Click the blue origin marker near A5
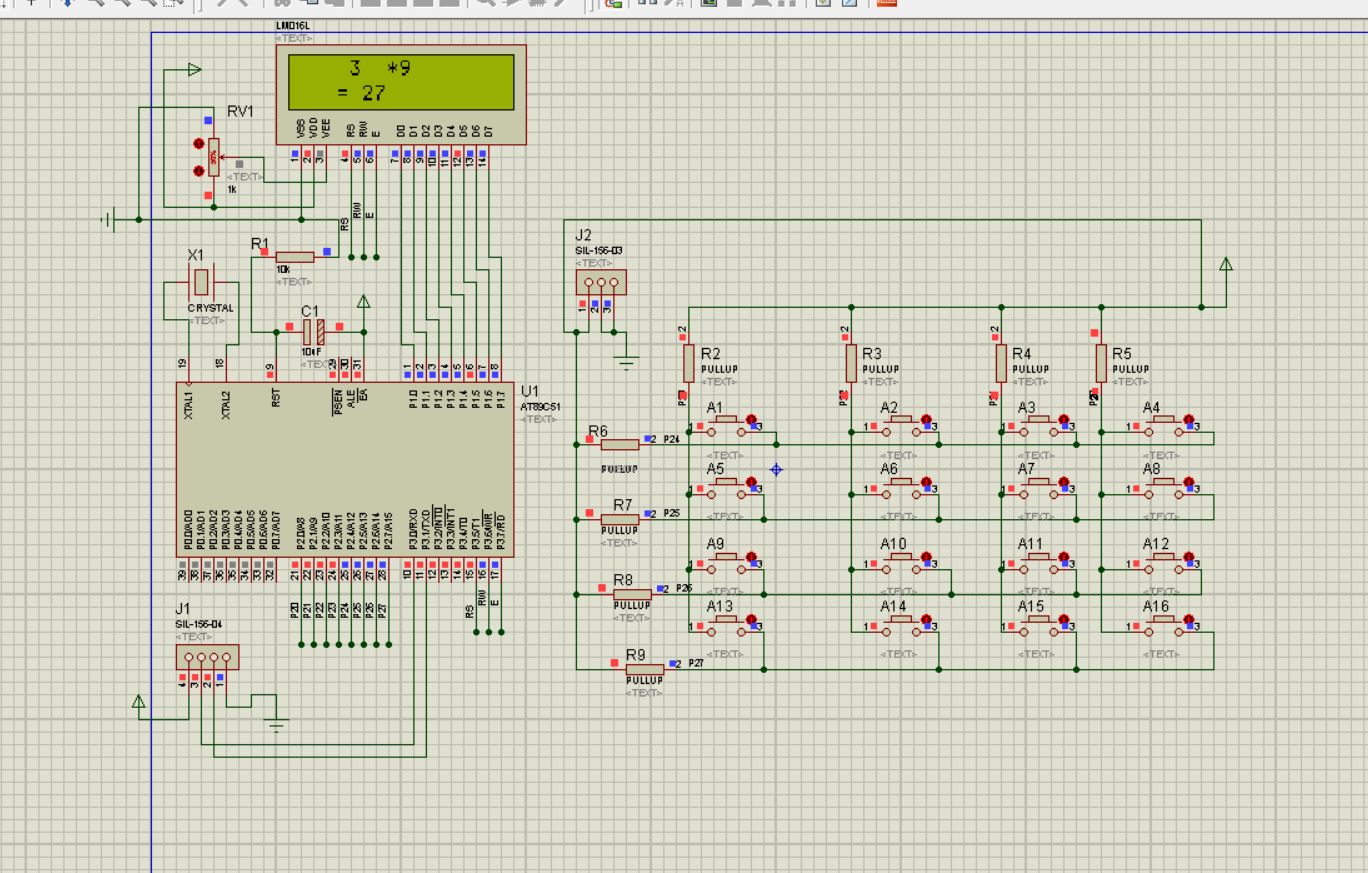 point(776,469)
